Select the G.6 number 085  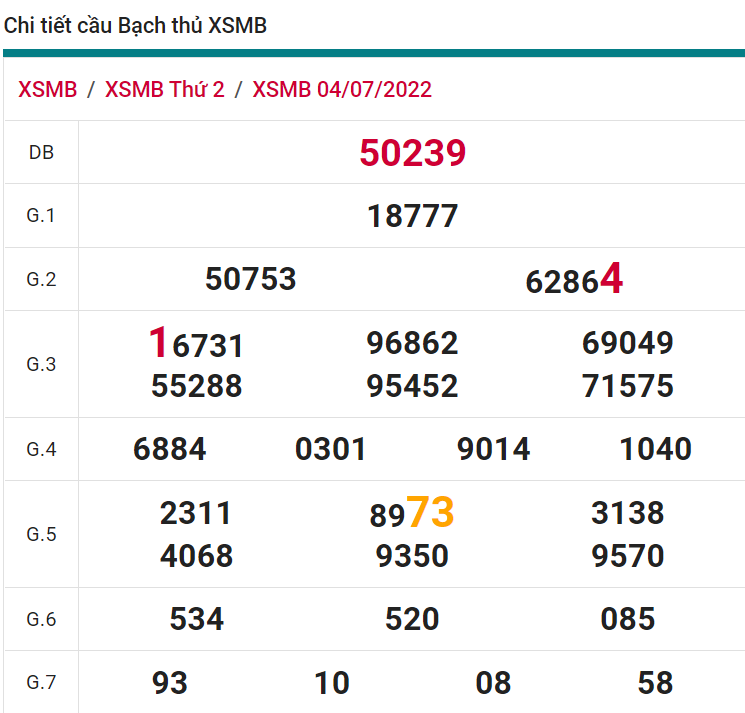[x=627, y=619]
